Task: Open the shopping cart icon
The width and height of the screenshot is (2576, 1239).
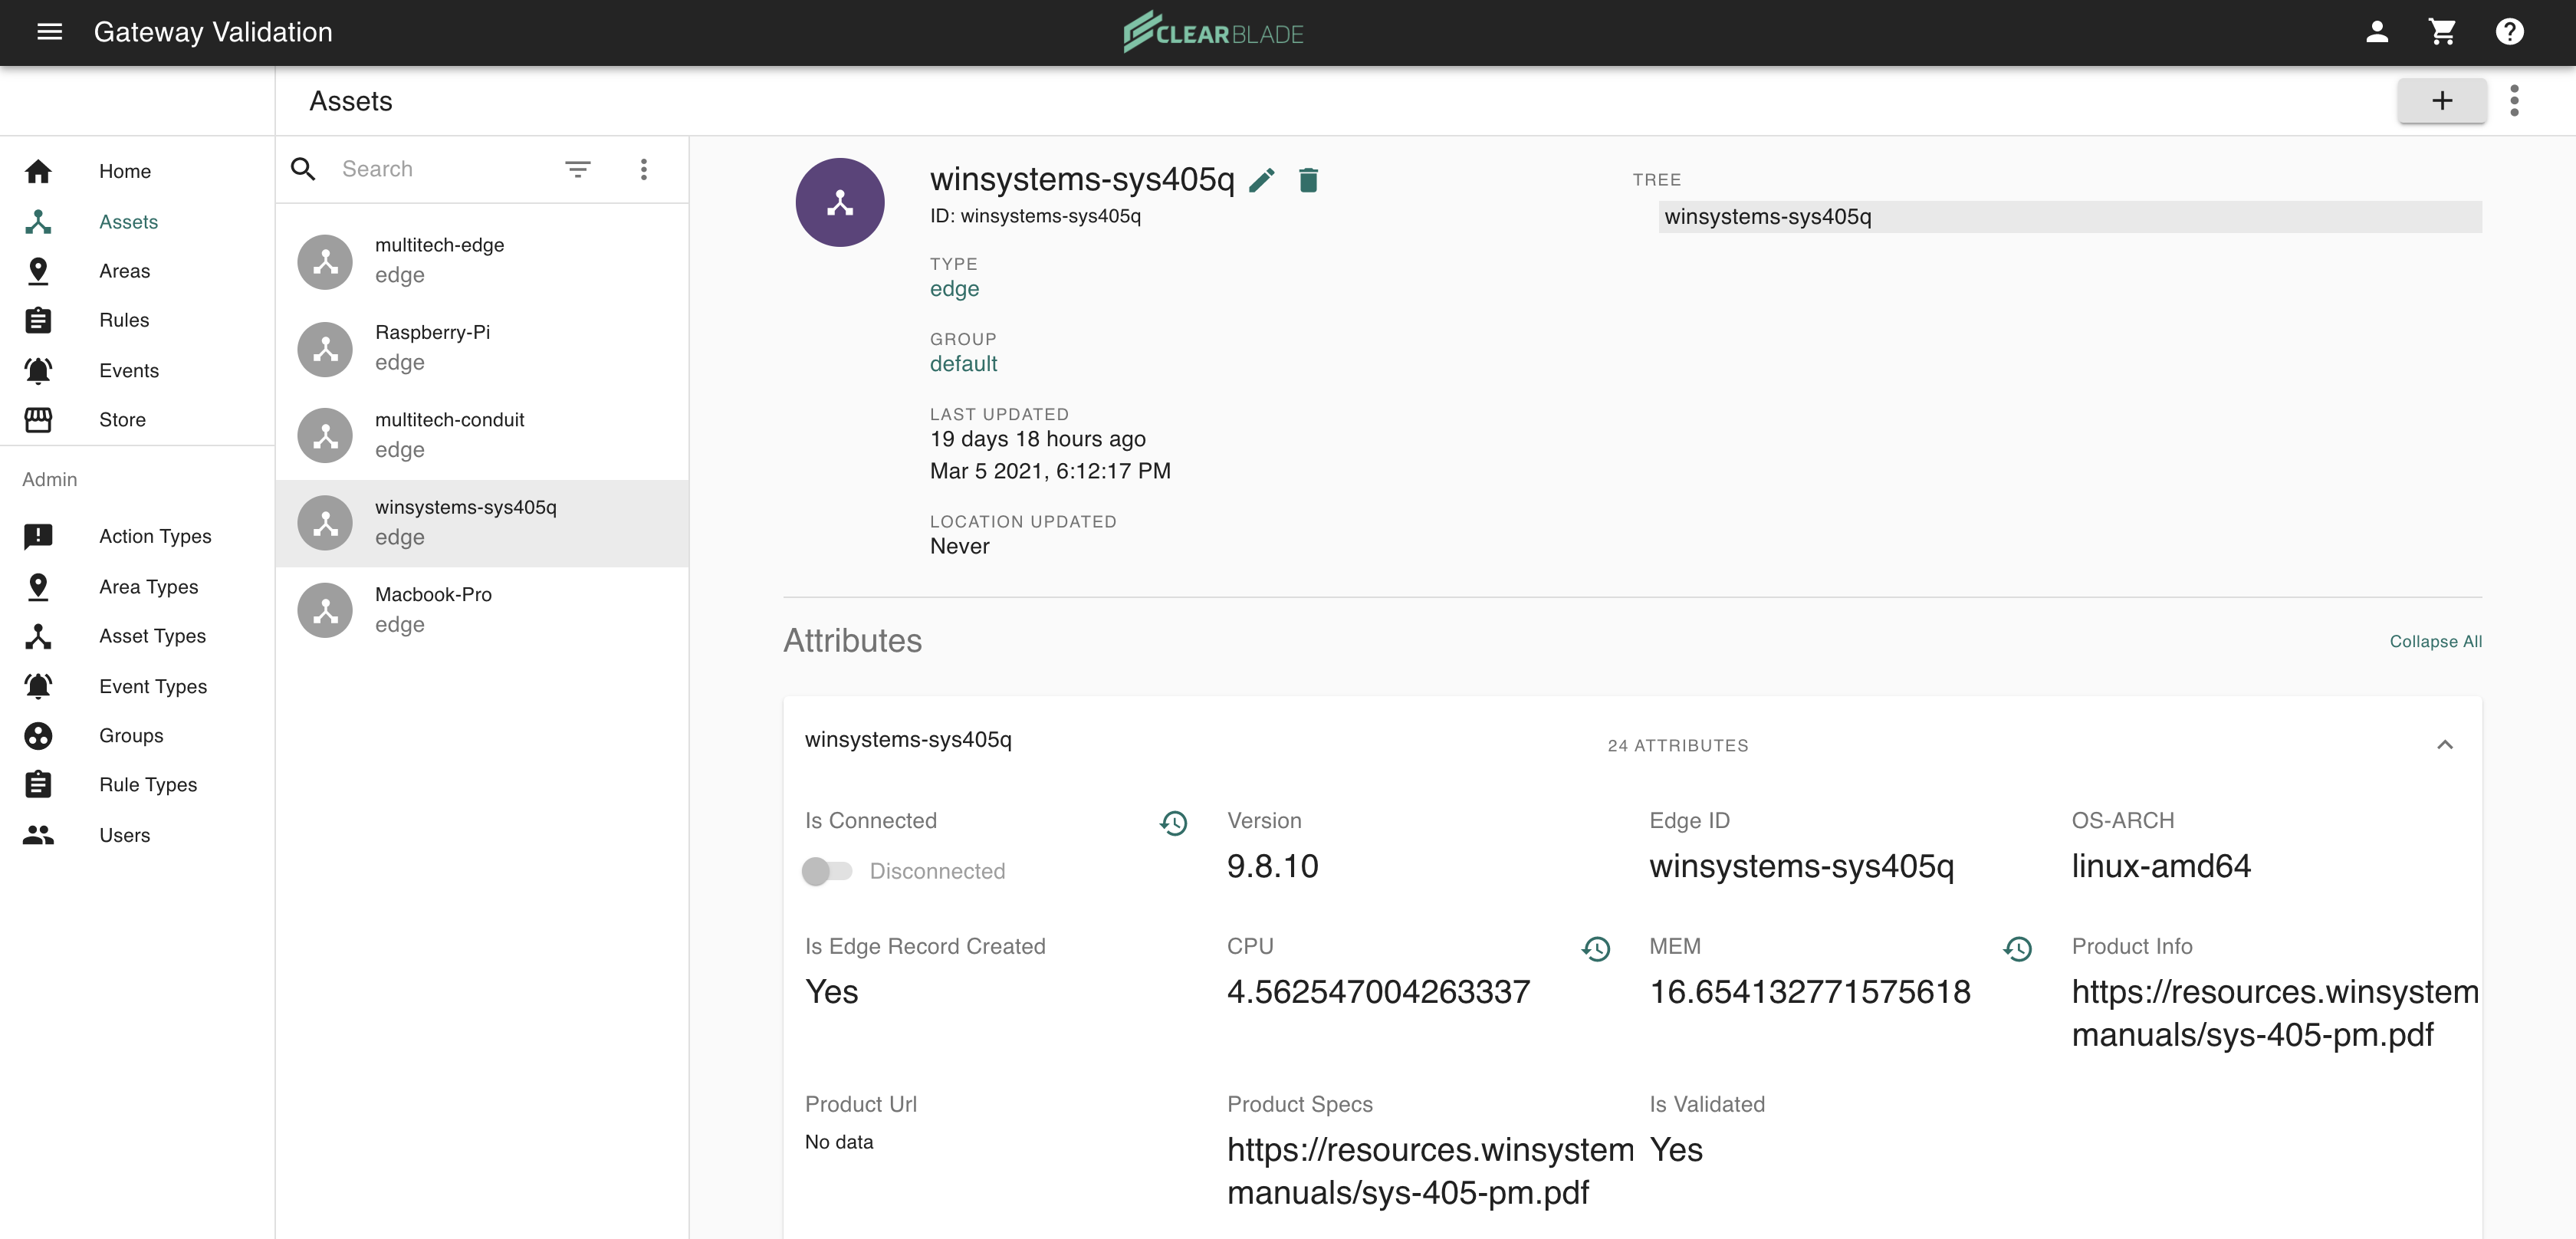Action: 2442,32
